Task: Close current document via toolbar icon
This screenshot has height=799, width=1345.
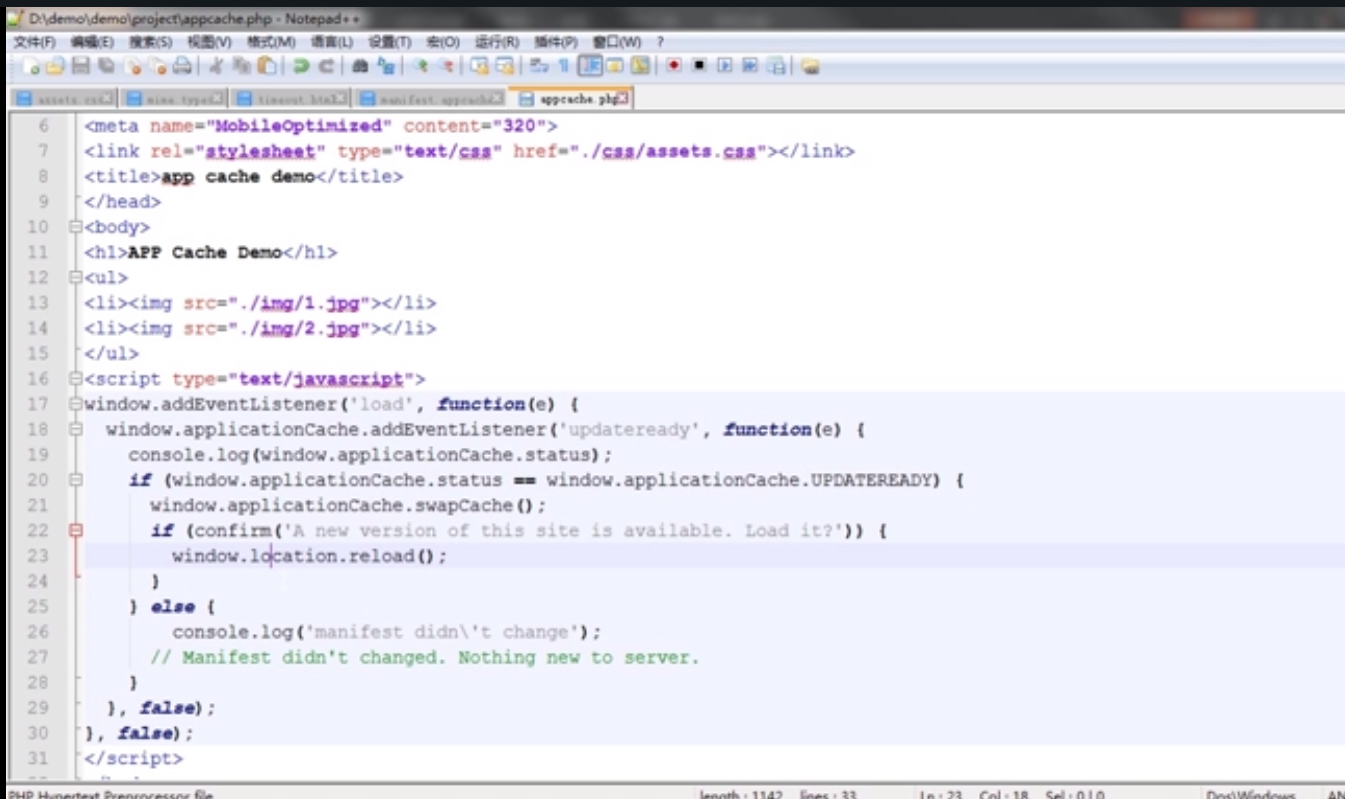Action: (x=132, y=66)
